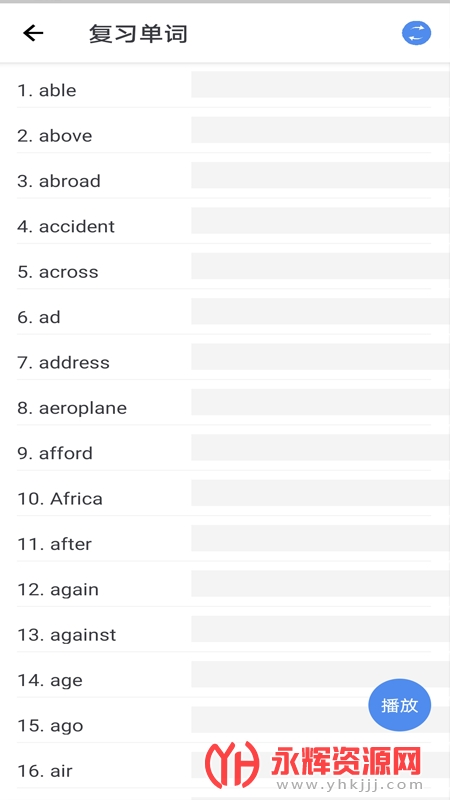
Task: Uncover the gray mask beside "age"
Action: coord(320,674)
